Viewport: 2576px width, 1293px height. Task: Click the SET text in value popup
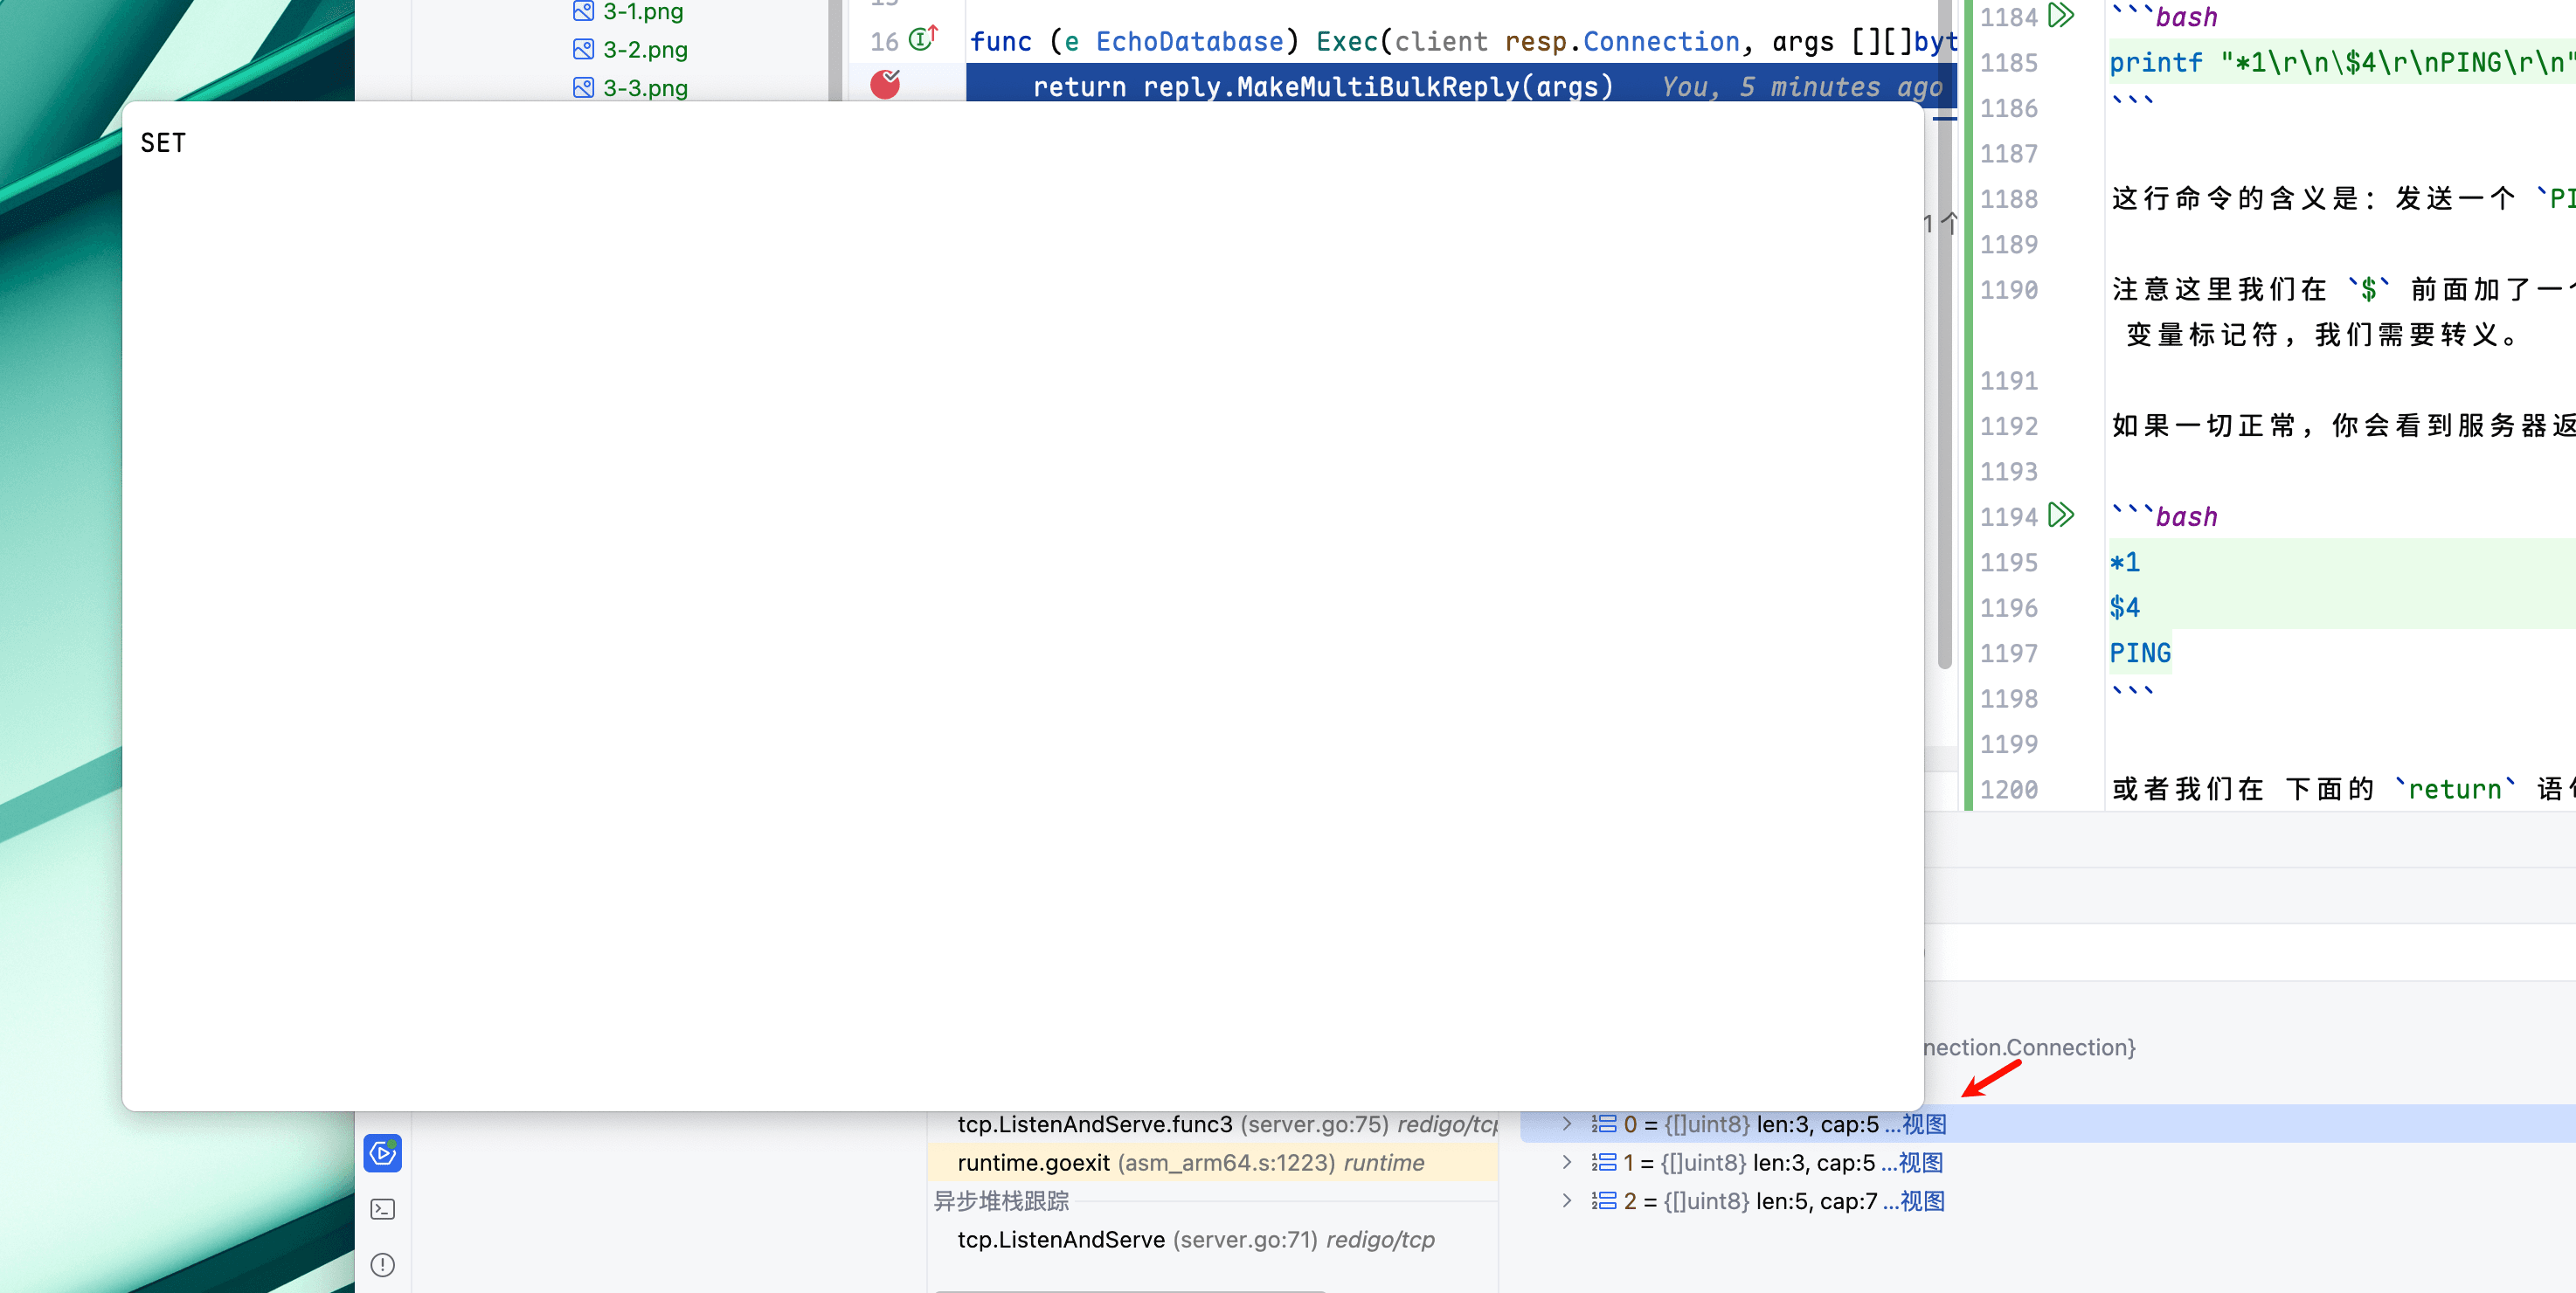click(x=163, y=143)
